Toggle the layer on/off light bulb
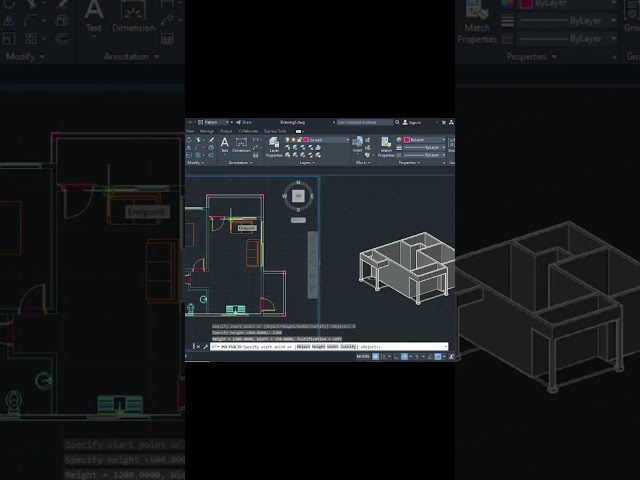640x480 pixels. tap(287, 140)
